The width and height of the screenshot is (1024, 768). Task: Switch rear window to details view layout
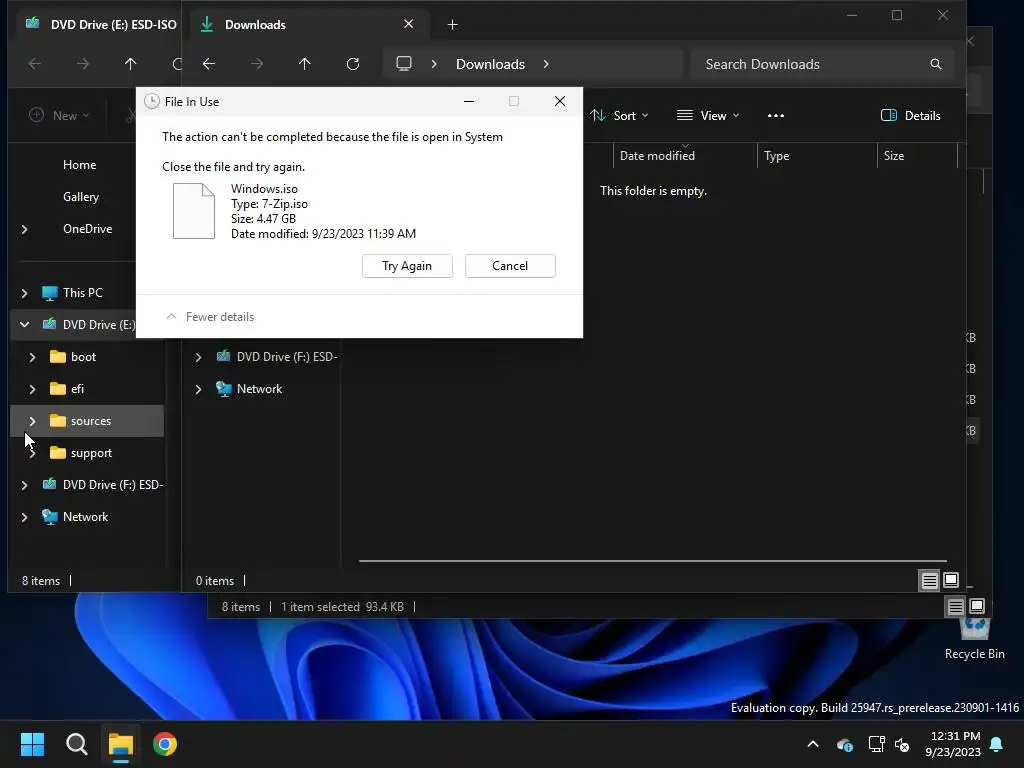(955, 607)
